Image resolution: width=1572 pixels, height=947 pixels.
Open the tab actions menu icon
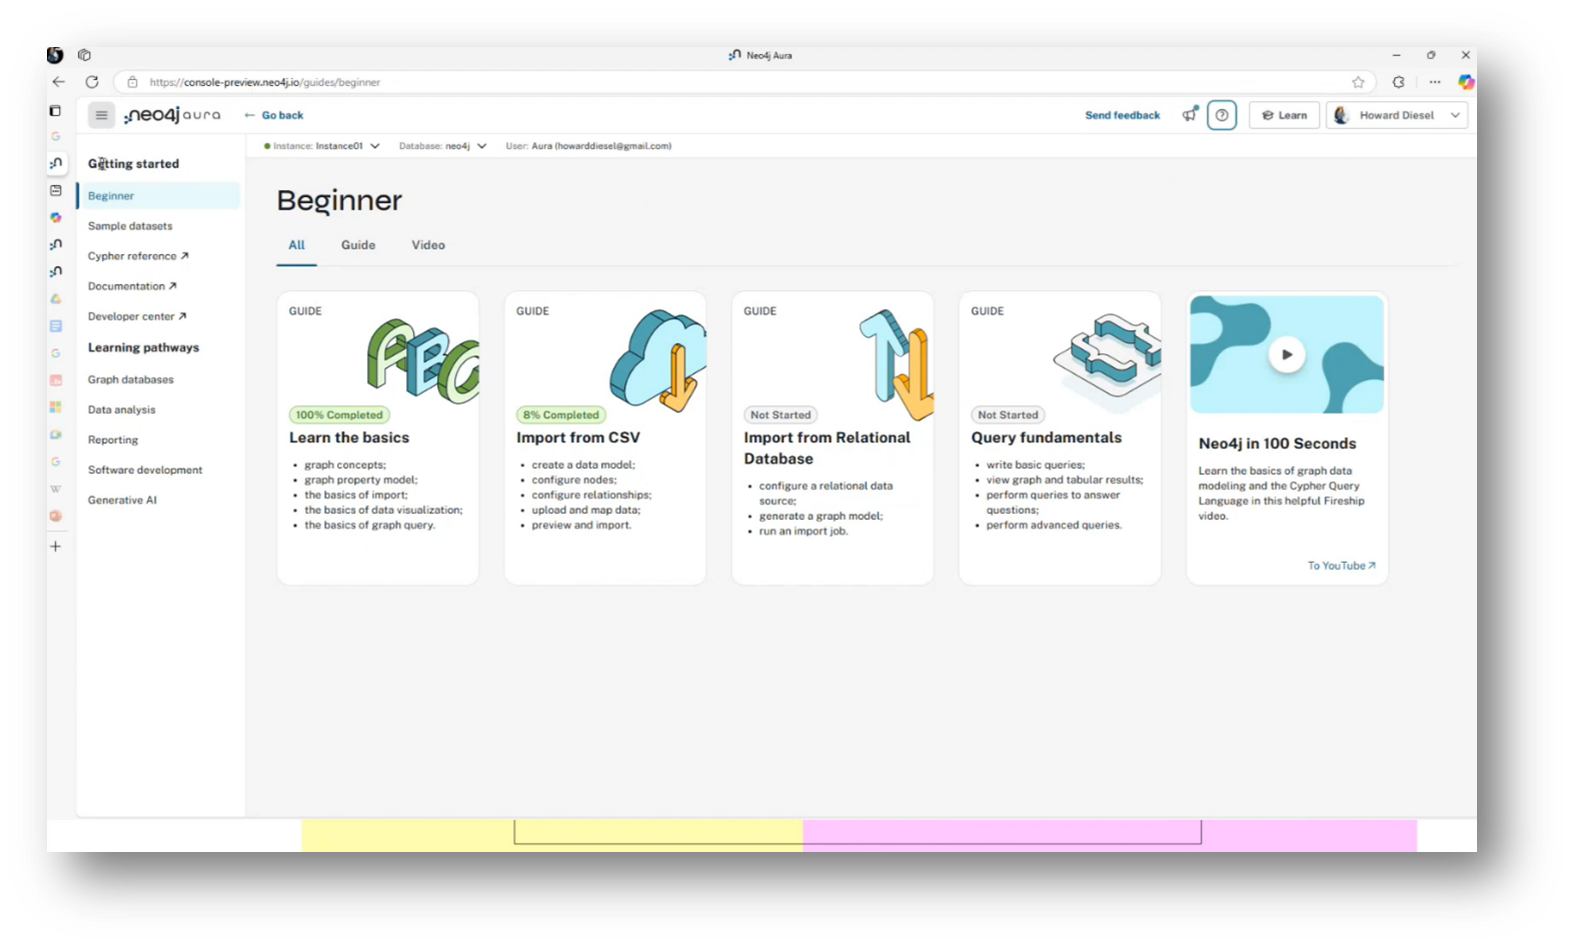[55, 111]
